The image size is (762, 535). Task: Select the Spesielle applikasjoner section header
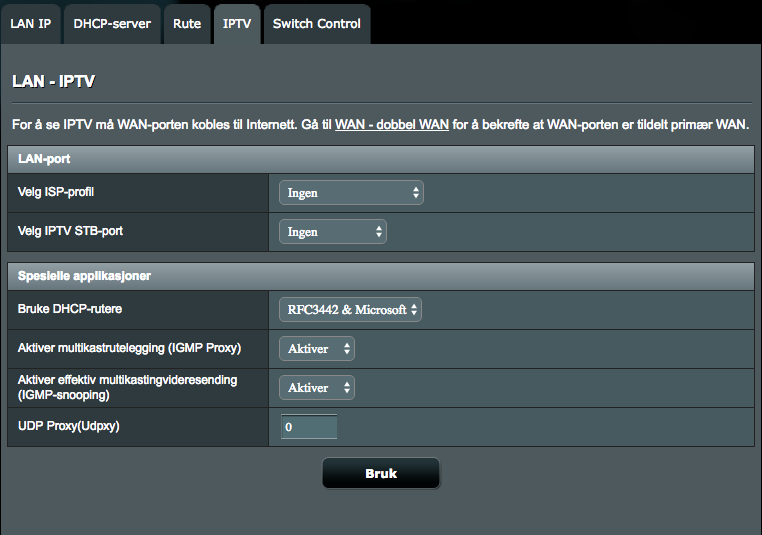[381, 276]
